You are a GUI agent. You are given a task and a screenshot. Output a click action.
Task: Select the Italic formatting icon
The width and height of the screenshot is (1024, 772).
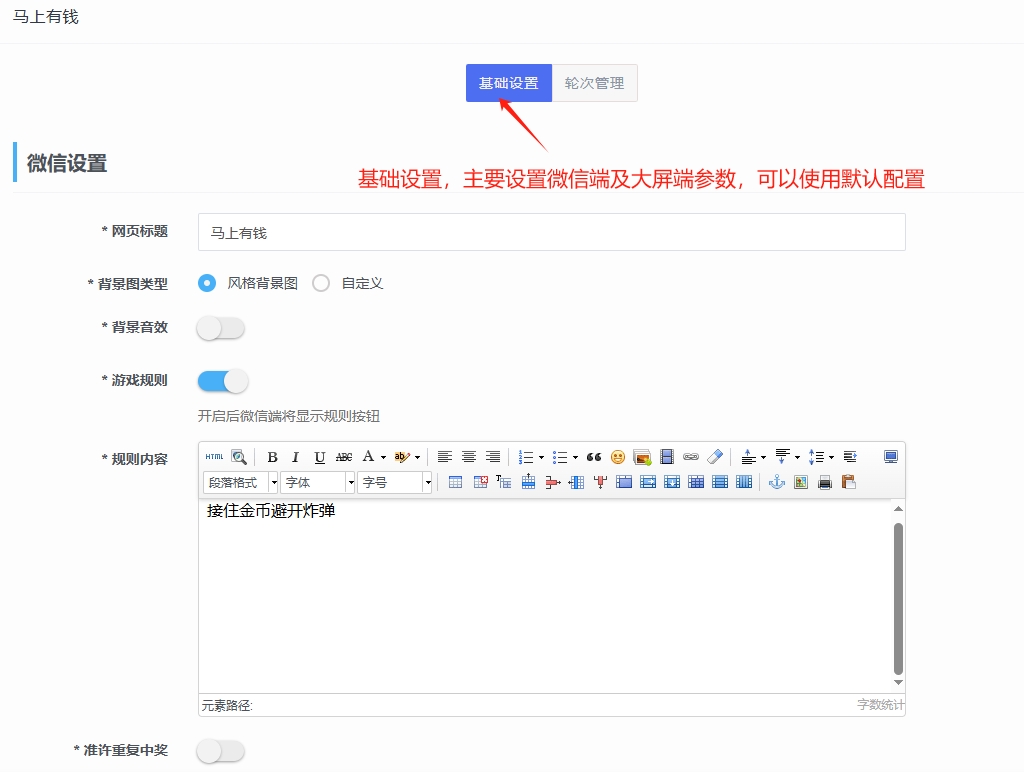[294, 457]
